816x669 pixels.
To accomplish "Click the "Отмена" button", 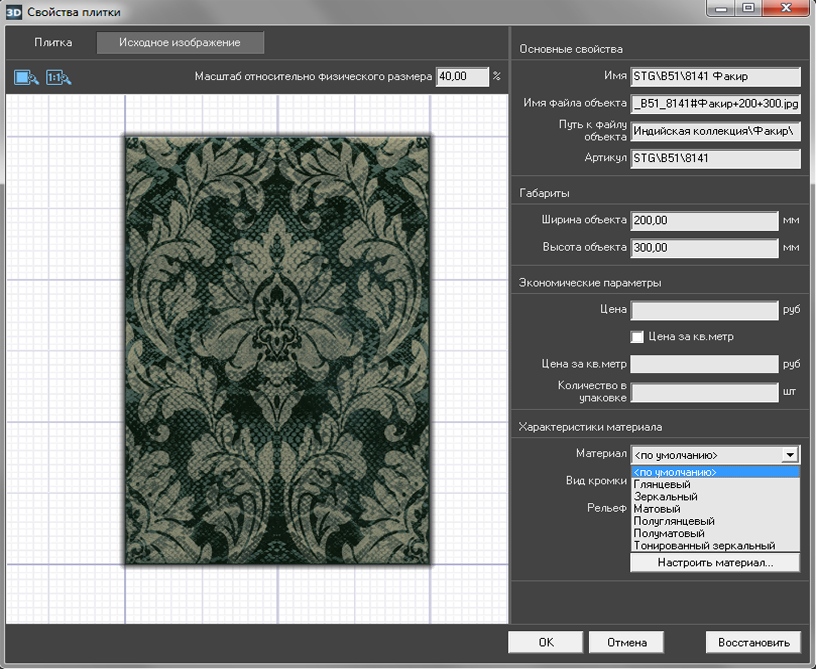I will pos(626,643).
